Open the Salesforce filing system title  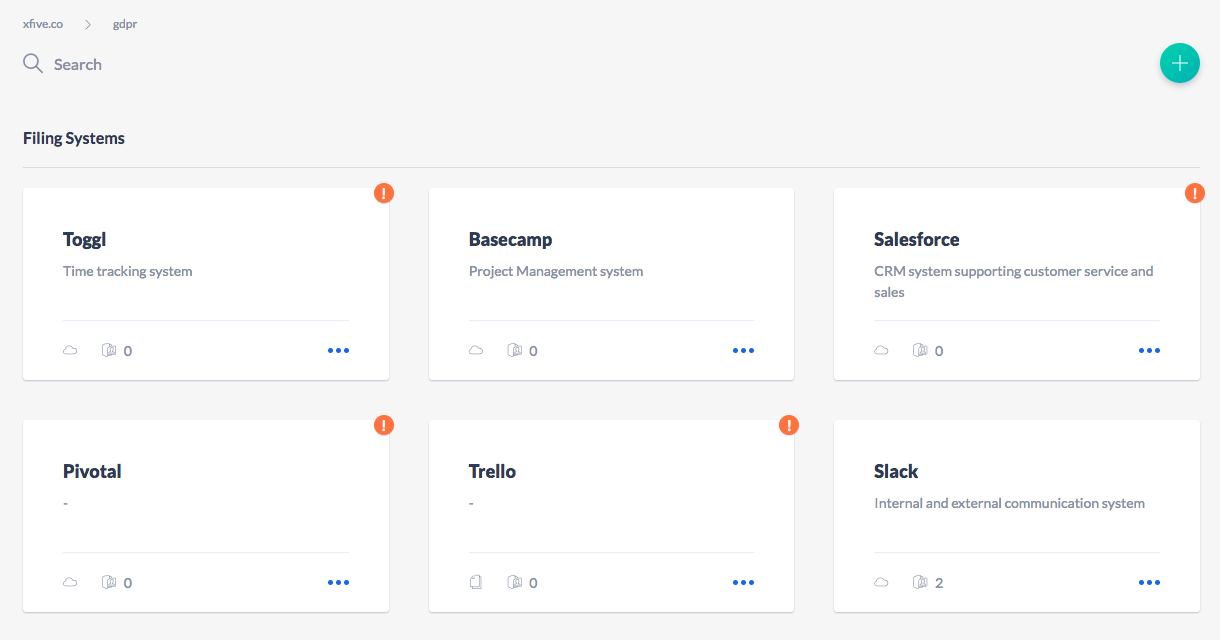(x=916, y=240)
